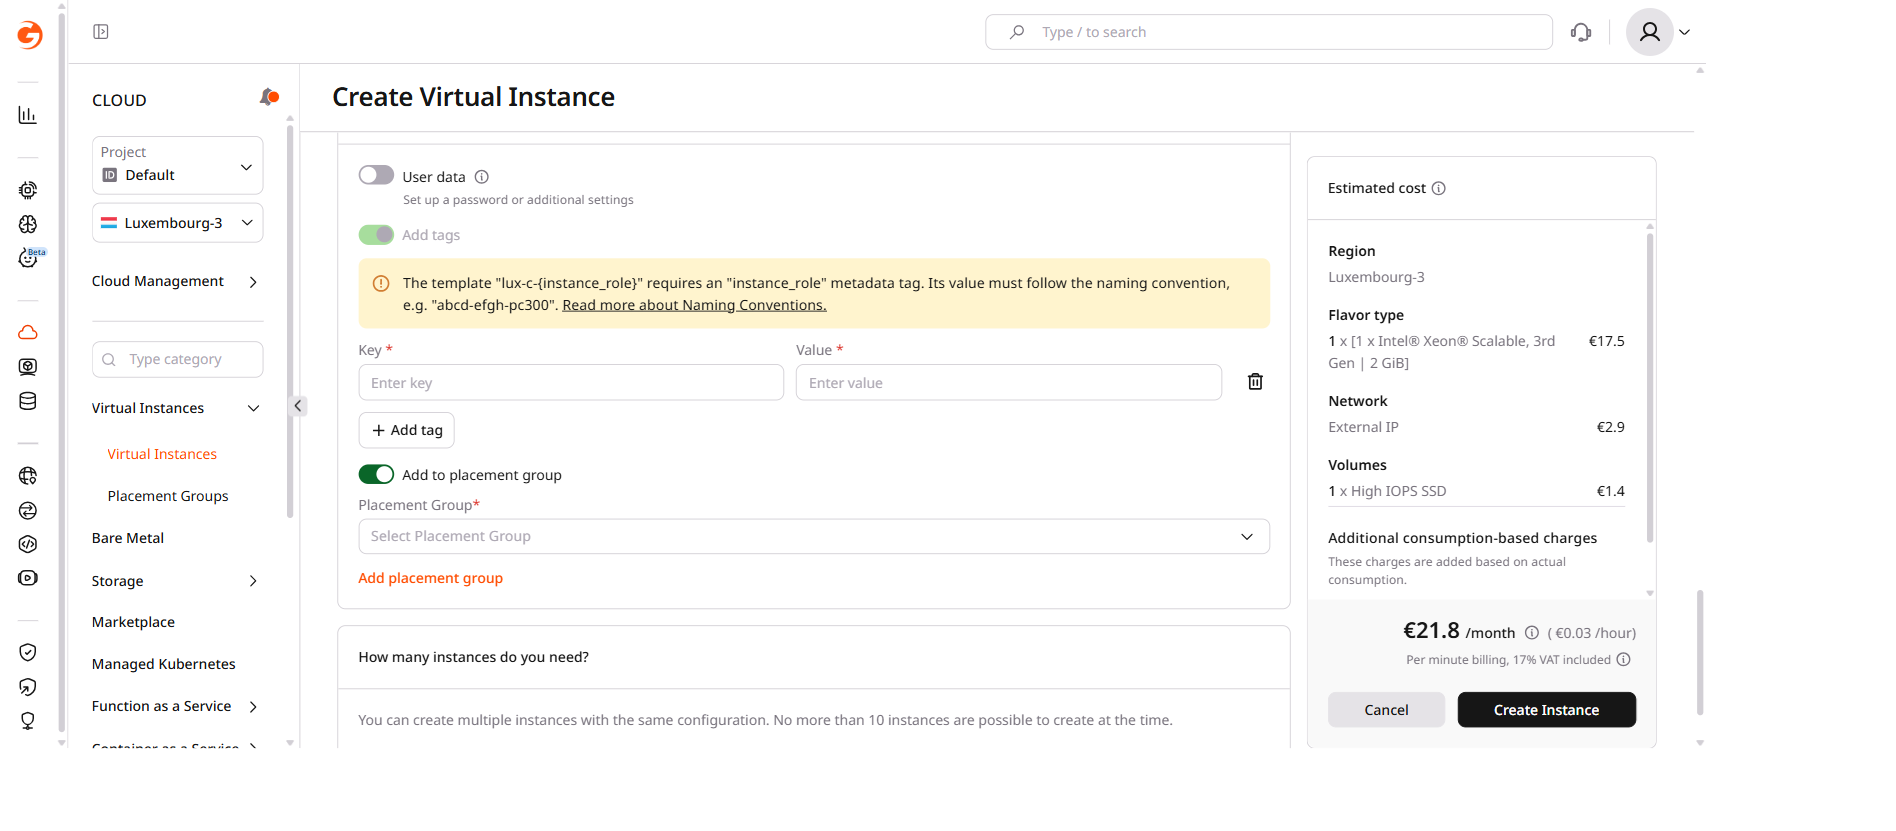Open the chip processor icon in rail
This screenshot has height=831, width=1896.
(28, 190)
